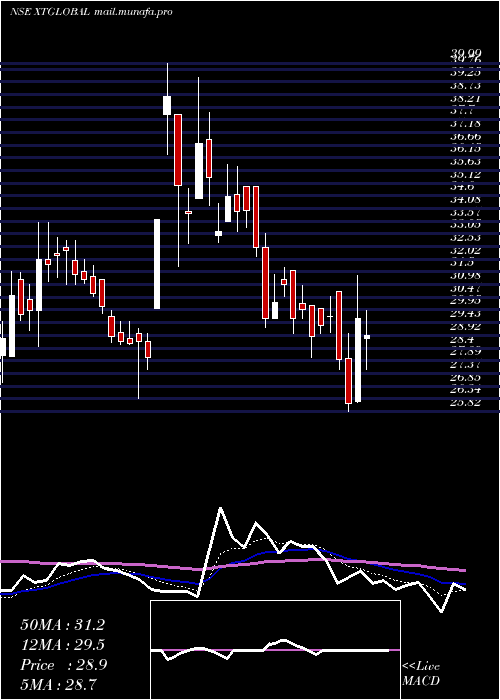
Task: Click the Price : 28.9 value
Action: pos(64,665)
